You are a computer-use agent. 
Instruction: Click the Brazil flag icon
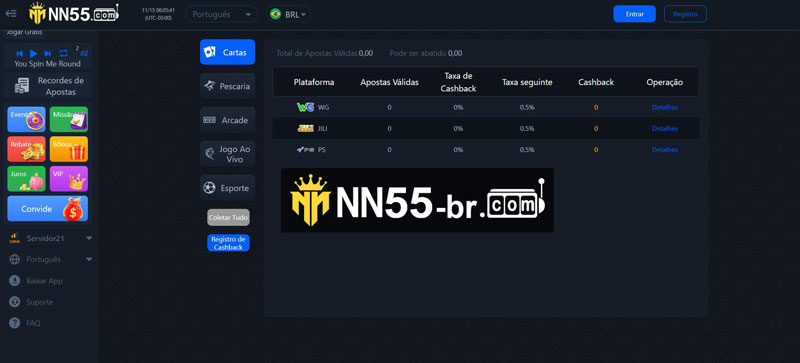(276, 14)
